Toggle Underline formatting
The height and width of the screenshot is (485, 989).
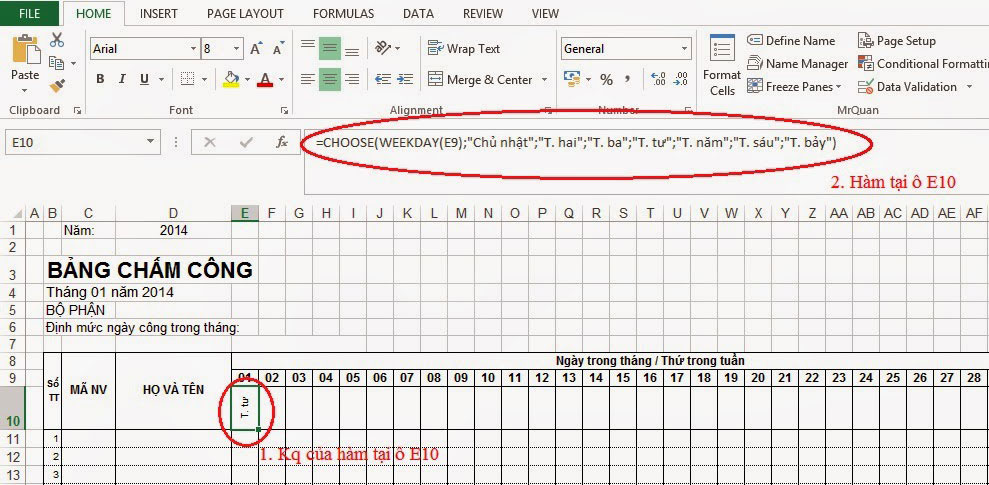click(x=144, y=79)
